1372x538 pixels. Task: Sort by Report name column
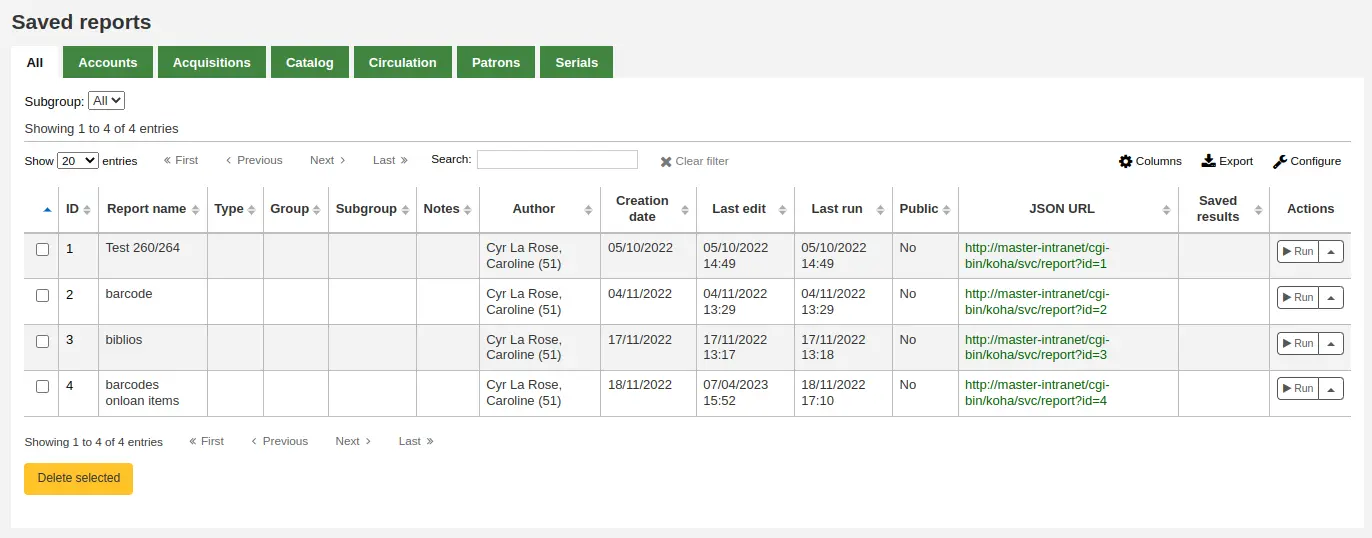tap(153, 209)
